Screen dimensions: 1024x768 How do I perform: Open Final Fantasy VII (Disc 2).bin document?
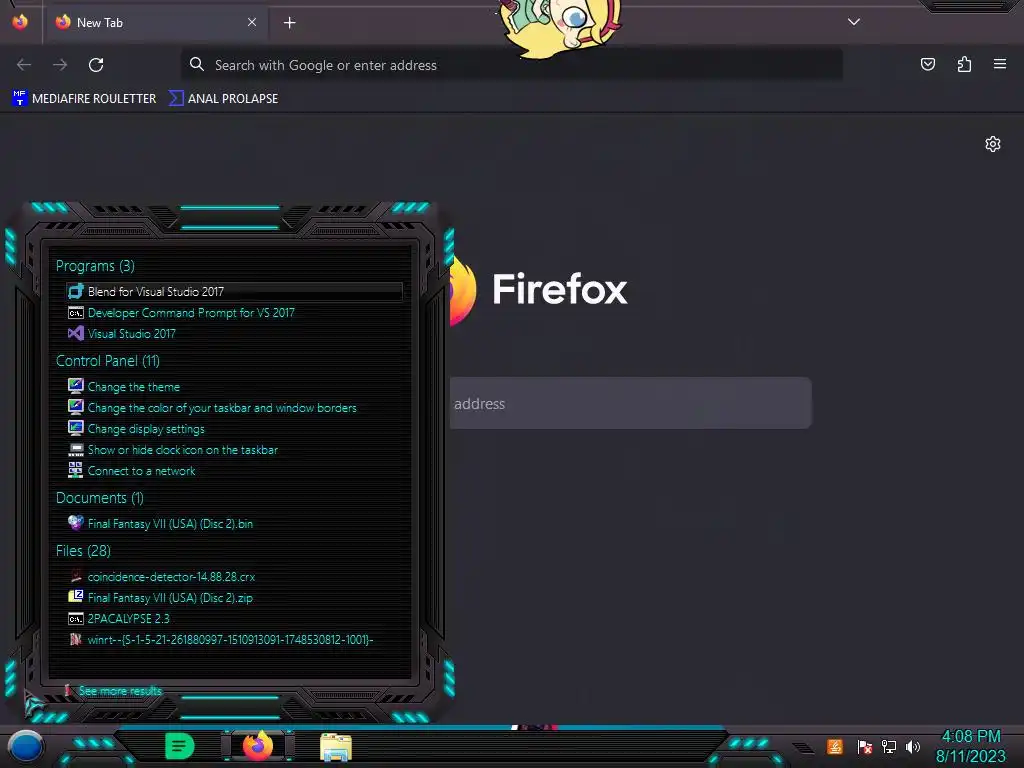coord(170,524)
